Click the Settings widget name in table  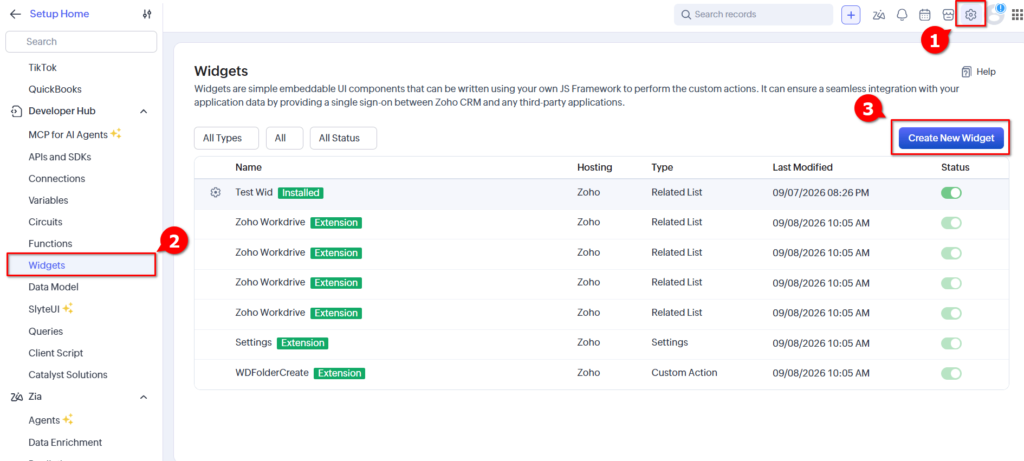[x=253, y=343]
